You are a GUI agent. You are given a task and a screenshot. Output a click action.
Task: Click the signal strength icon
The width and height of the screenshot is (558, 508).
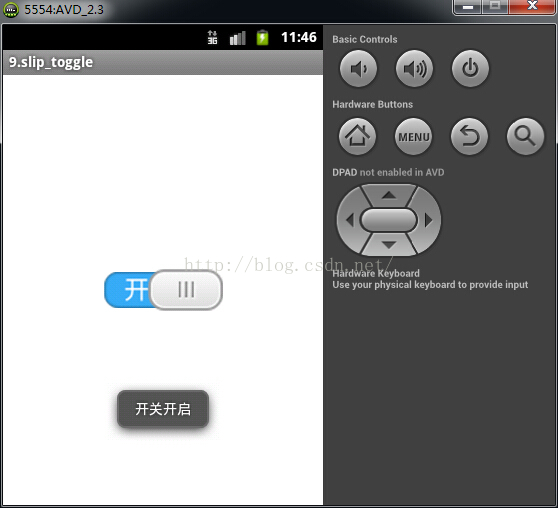(x=237, y=38)
